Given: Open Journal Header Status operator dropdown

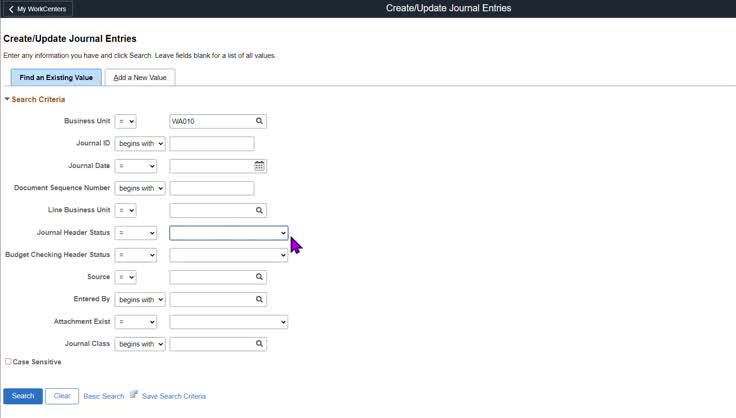Looking at the screenshot, I should 136,233.
